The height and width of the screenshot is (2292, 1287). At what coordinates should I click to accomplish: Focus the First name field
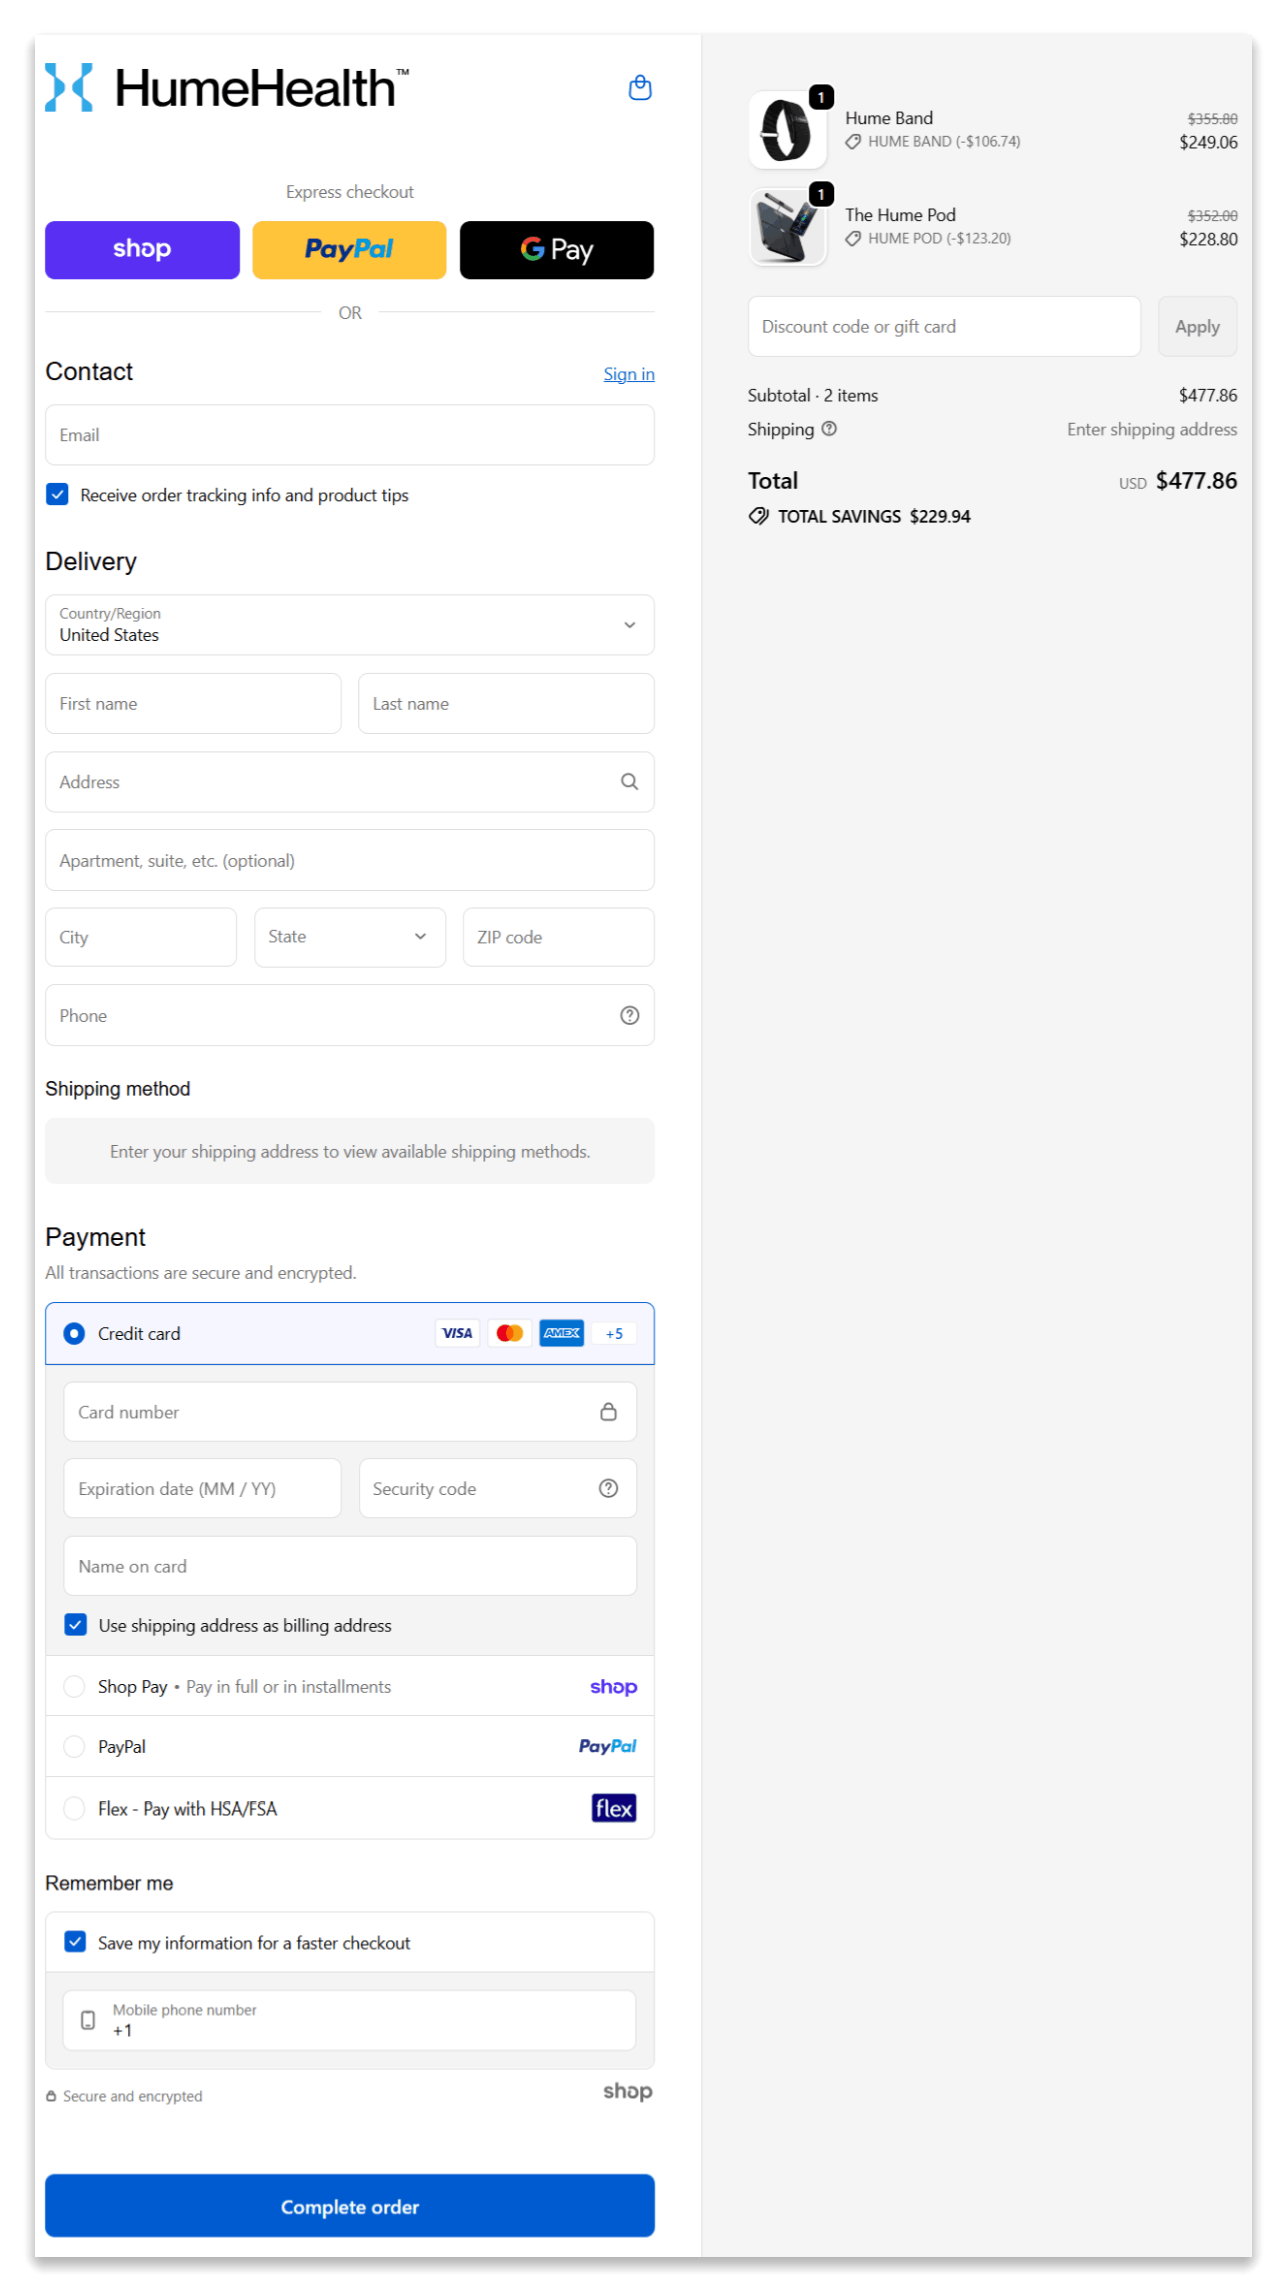(x=193, y=704)
